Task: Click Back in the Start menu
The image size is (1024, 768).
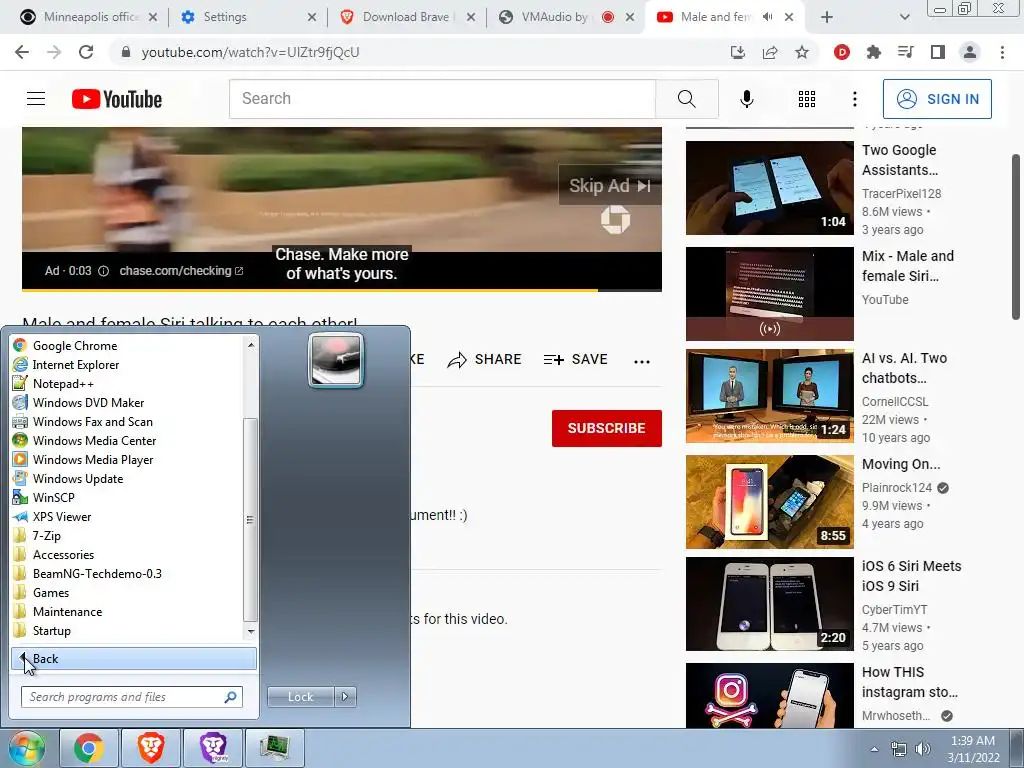Action: (134, 659)
